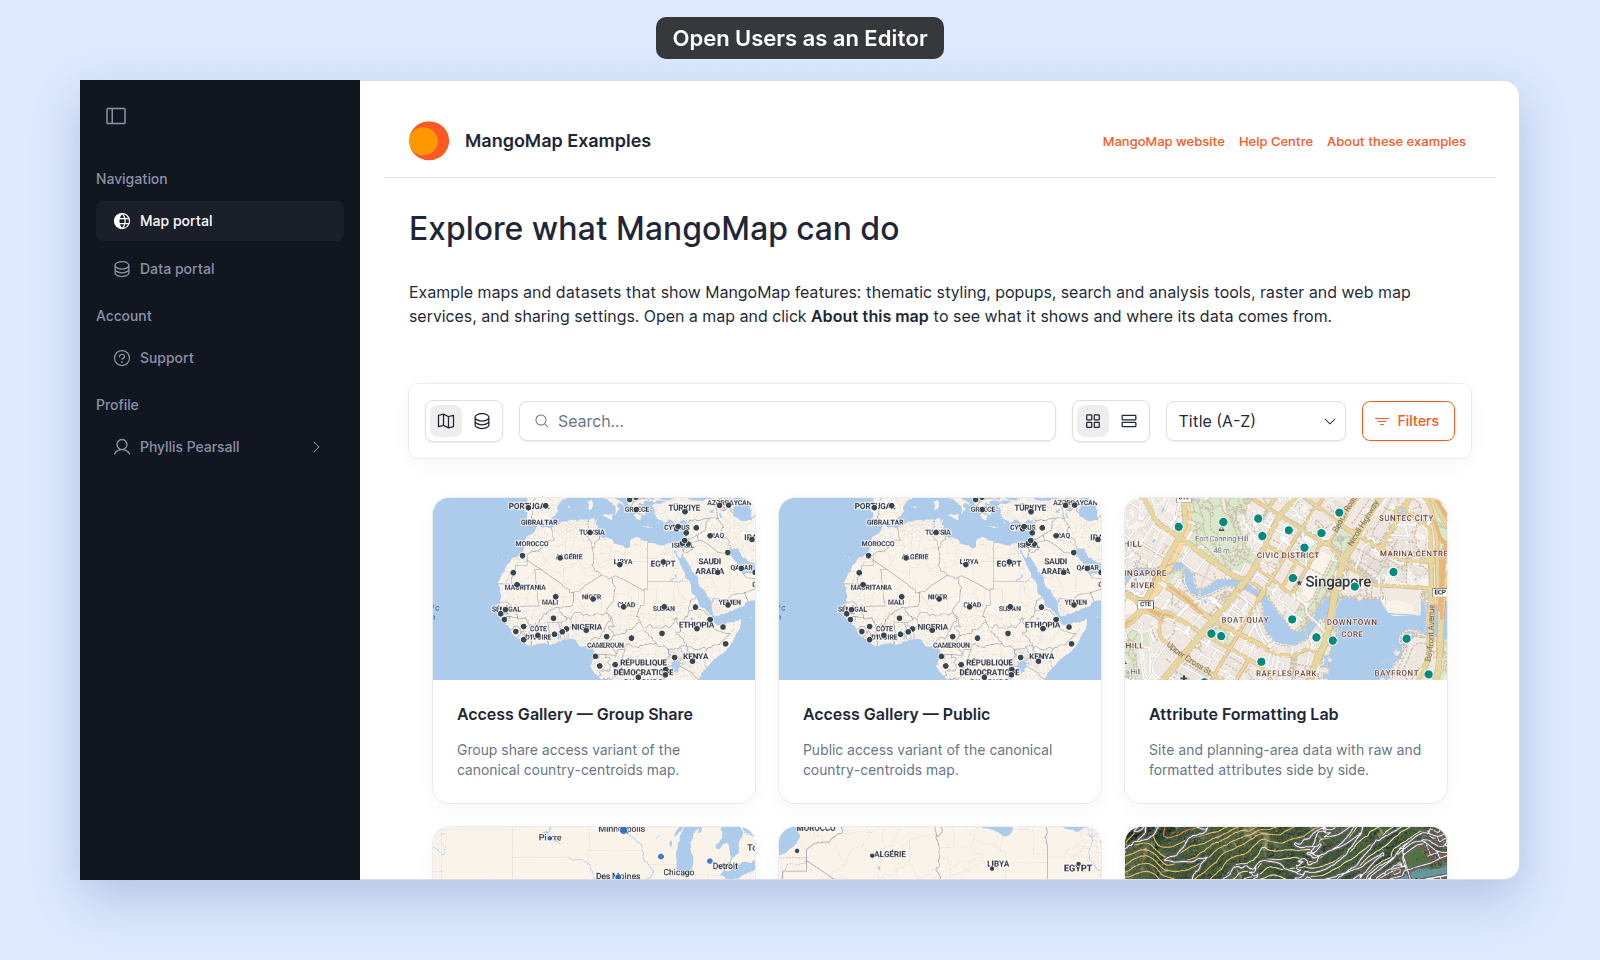Click the database icon beside Data portal
The height and width of the screenshot is (960, 1600).
point(122,269)
